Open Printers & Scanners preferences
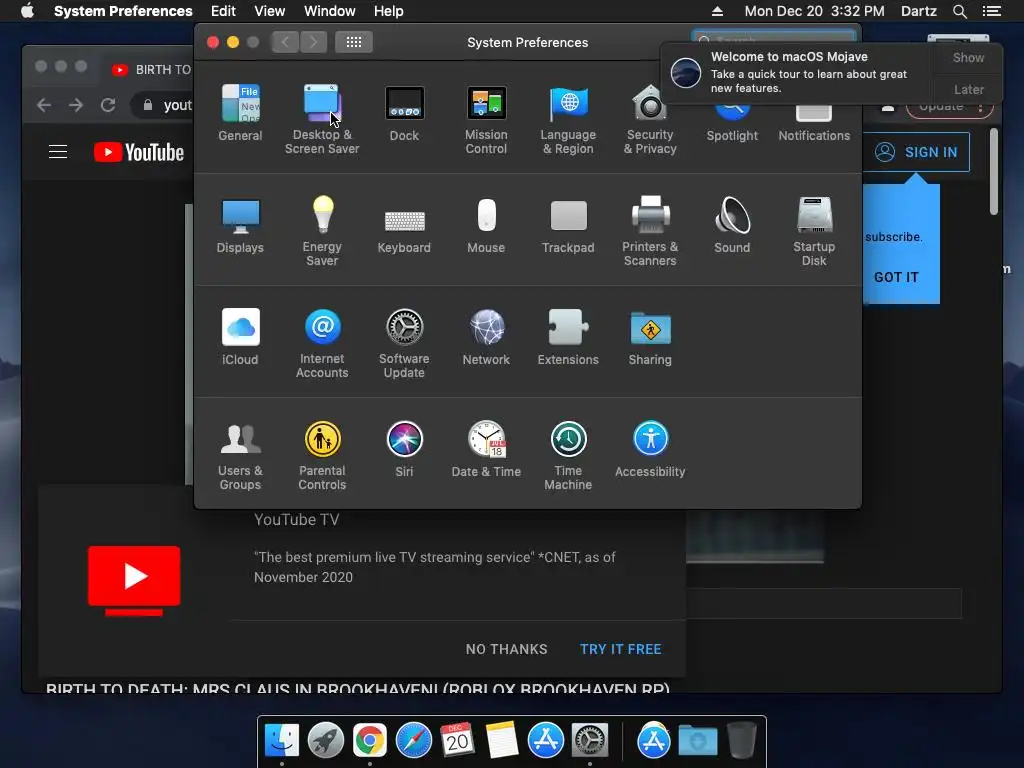Image resolution: width=1024 pixels, height=768 pixels. [x=650, y=231]
